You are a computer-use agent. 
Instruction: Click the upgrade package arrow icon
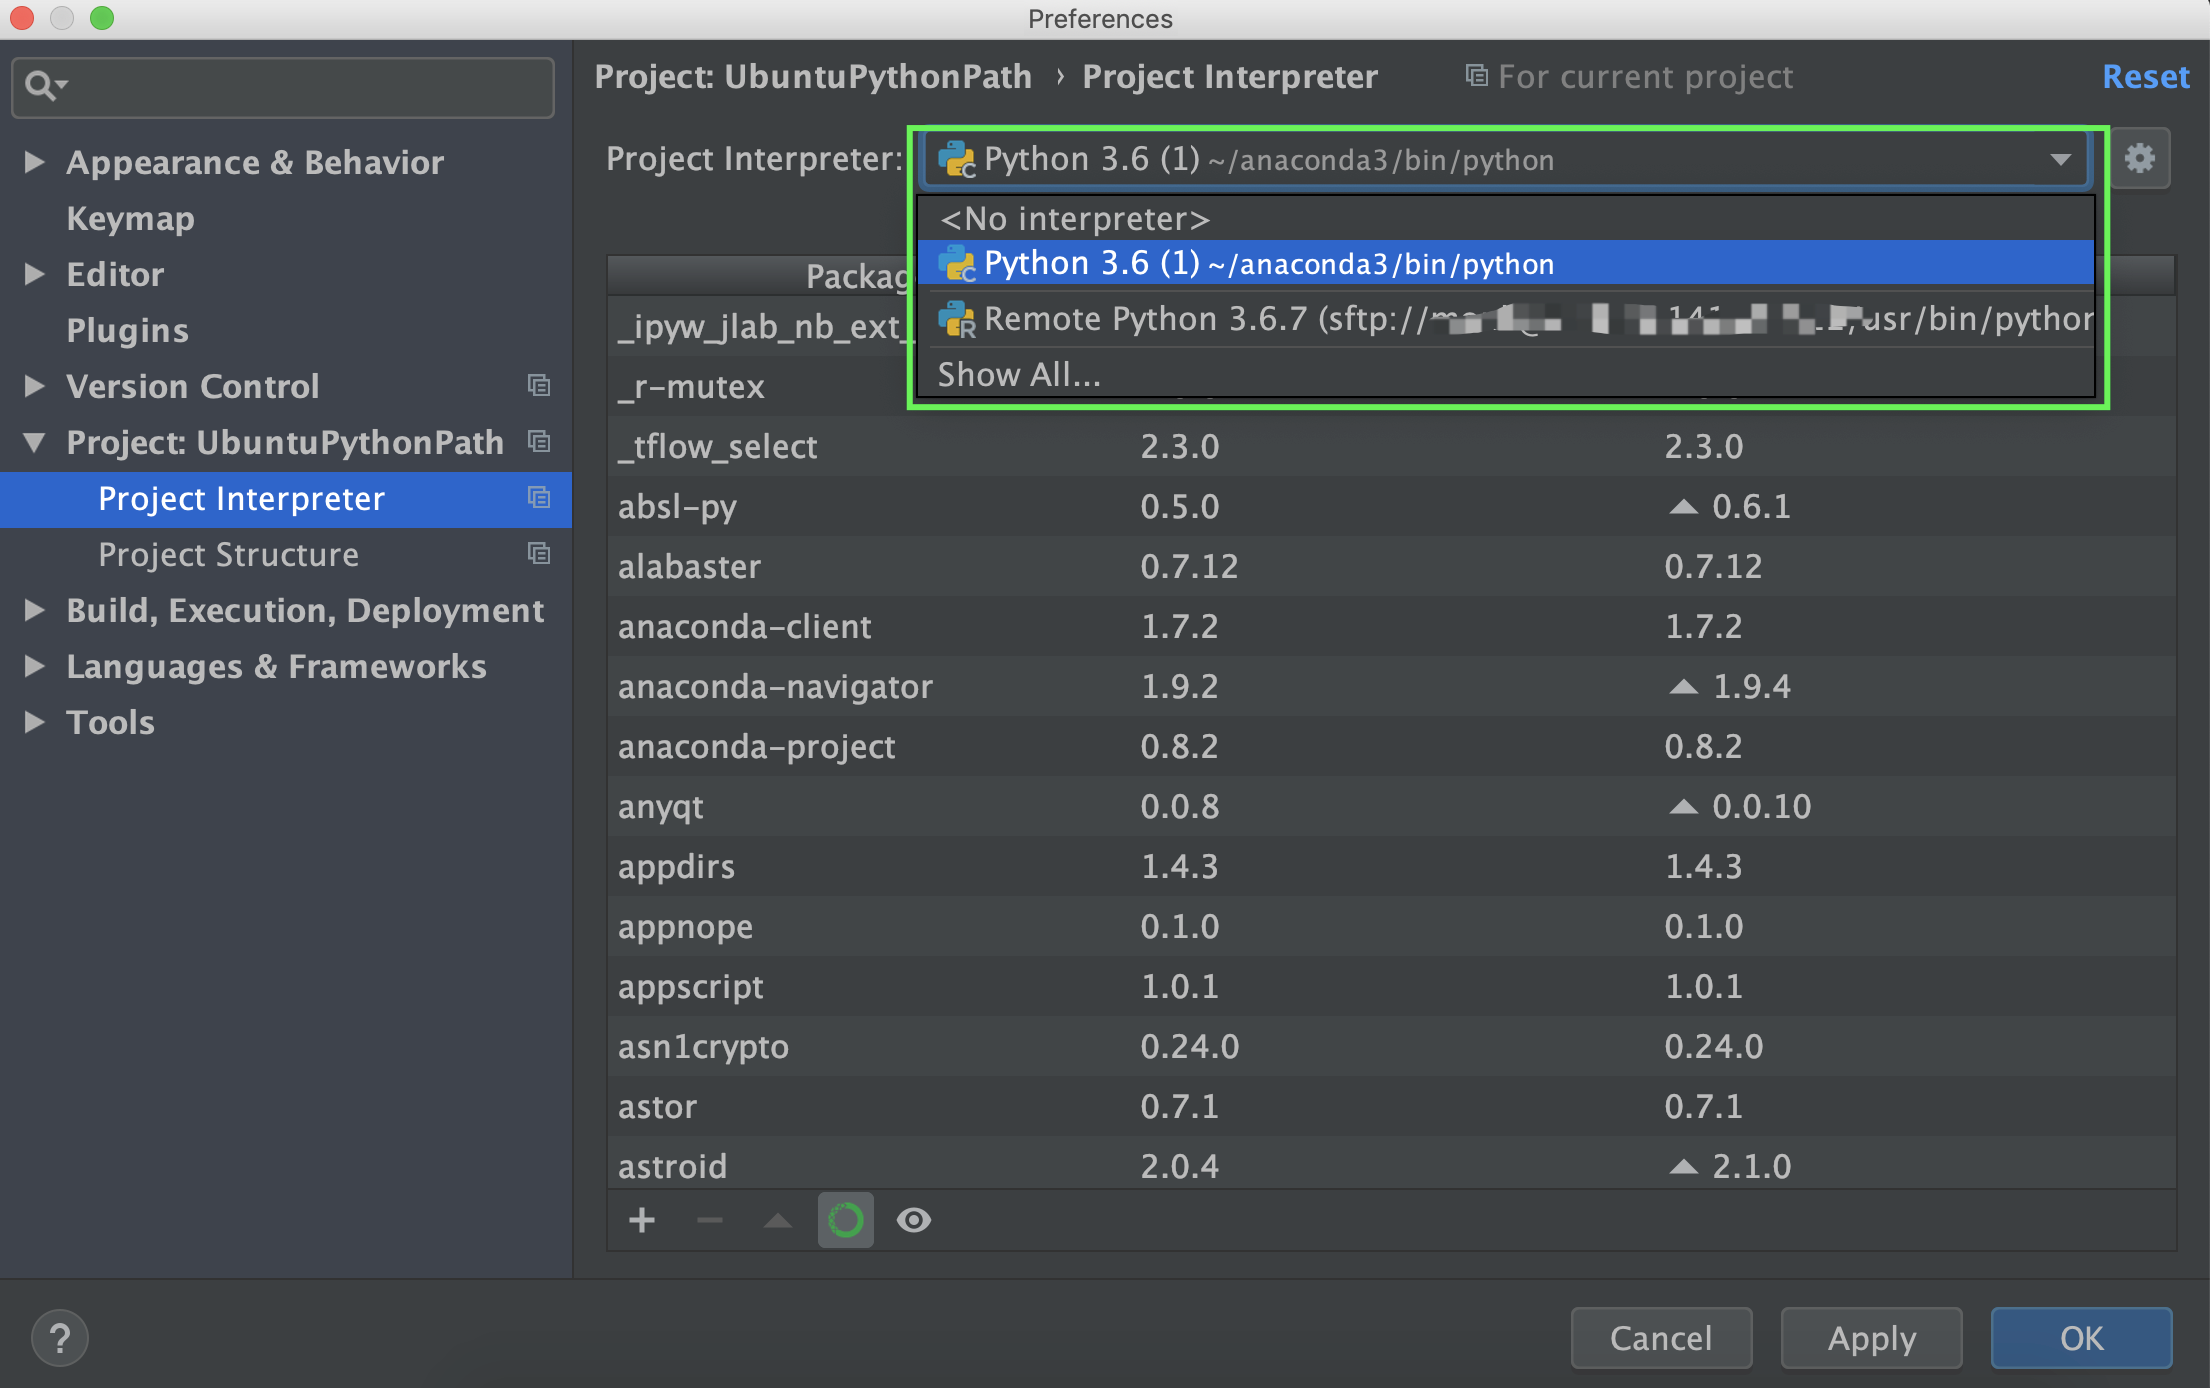click(777, 1220)
